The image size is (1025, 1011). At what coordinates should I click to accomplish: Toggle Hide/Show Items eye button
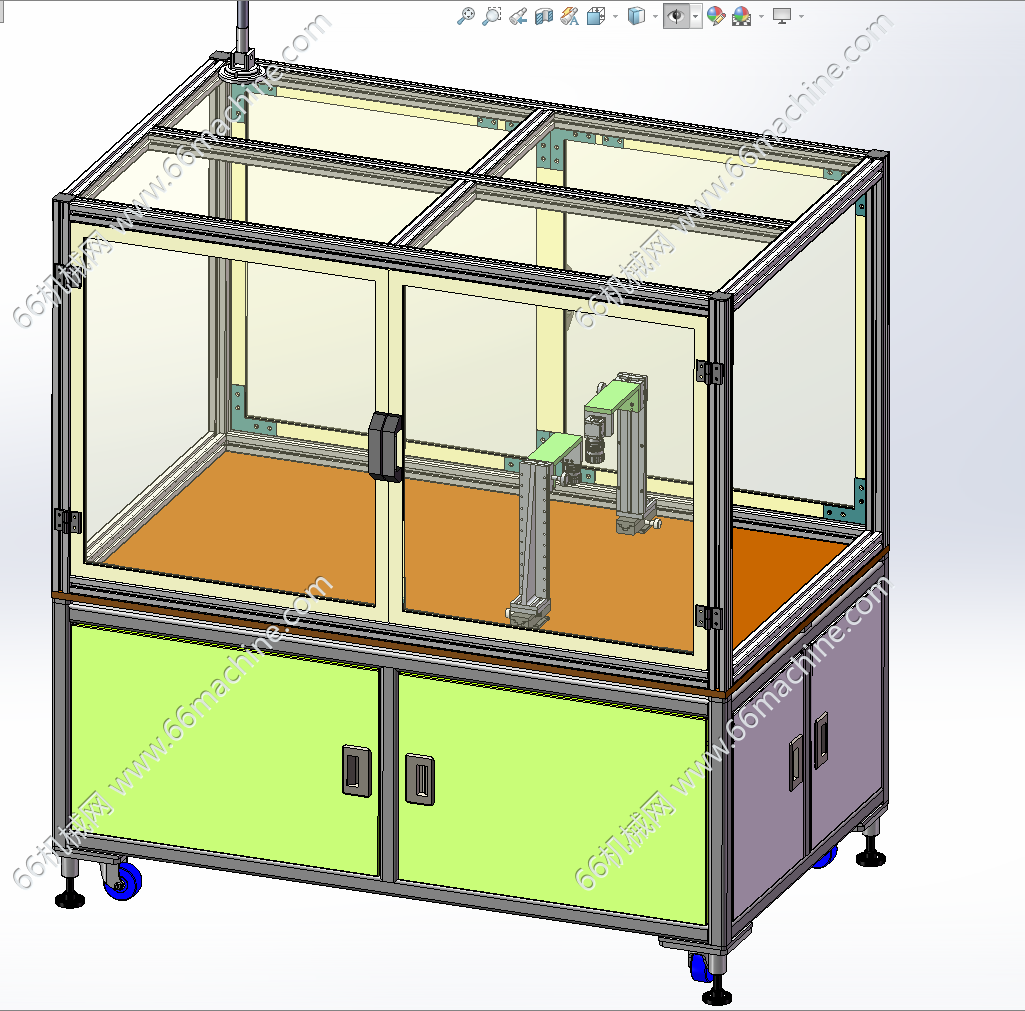pyautogui.click(x=675, y=16)
